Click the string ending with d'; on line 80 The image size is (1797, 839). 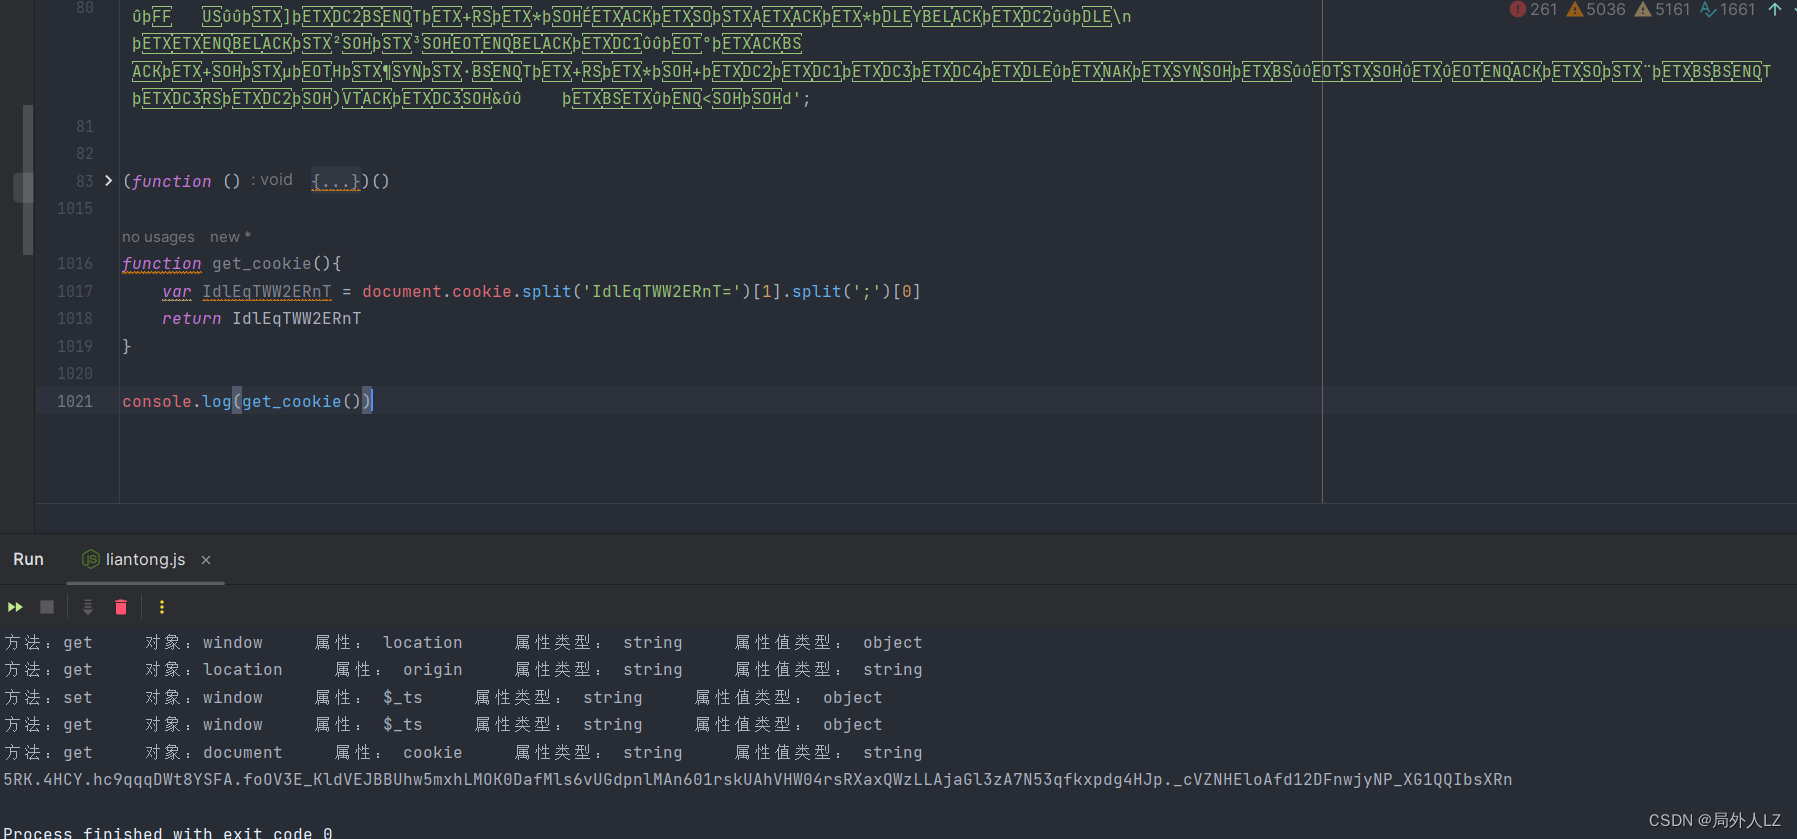point(471,99)
